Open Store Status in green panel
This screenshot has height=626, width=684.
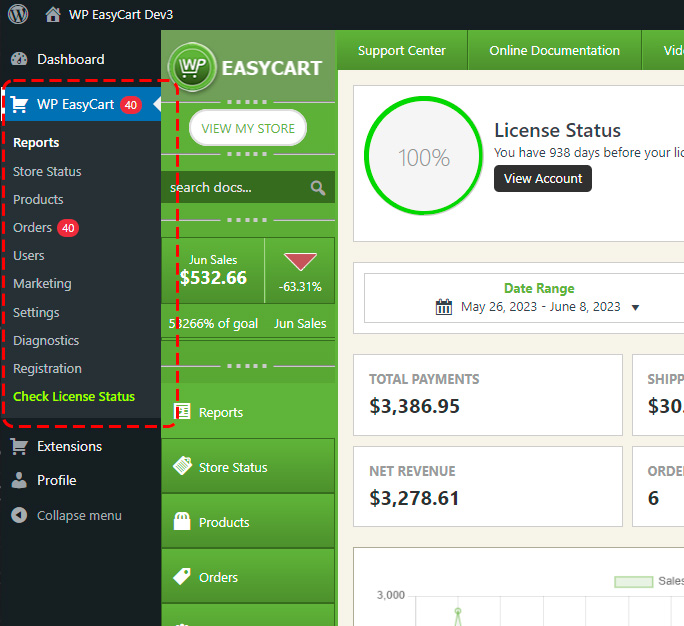point(247,467)
